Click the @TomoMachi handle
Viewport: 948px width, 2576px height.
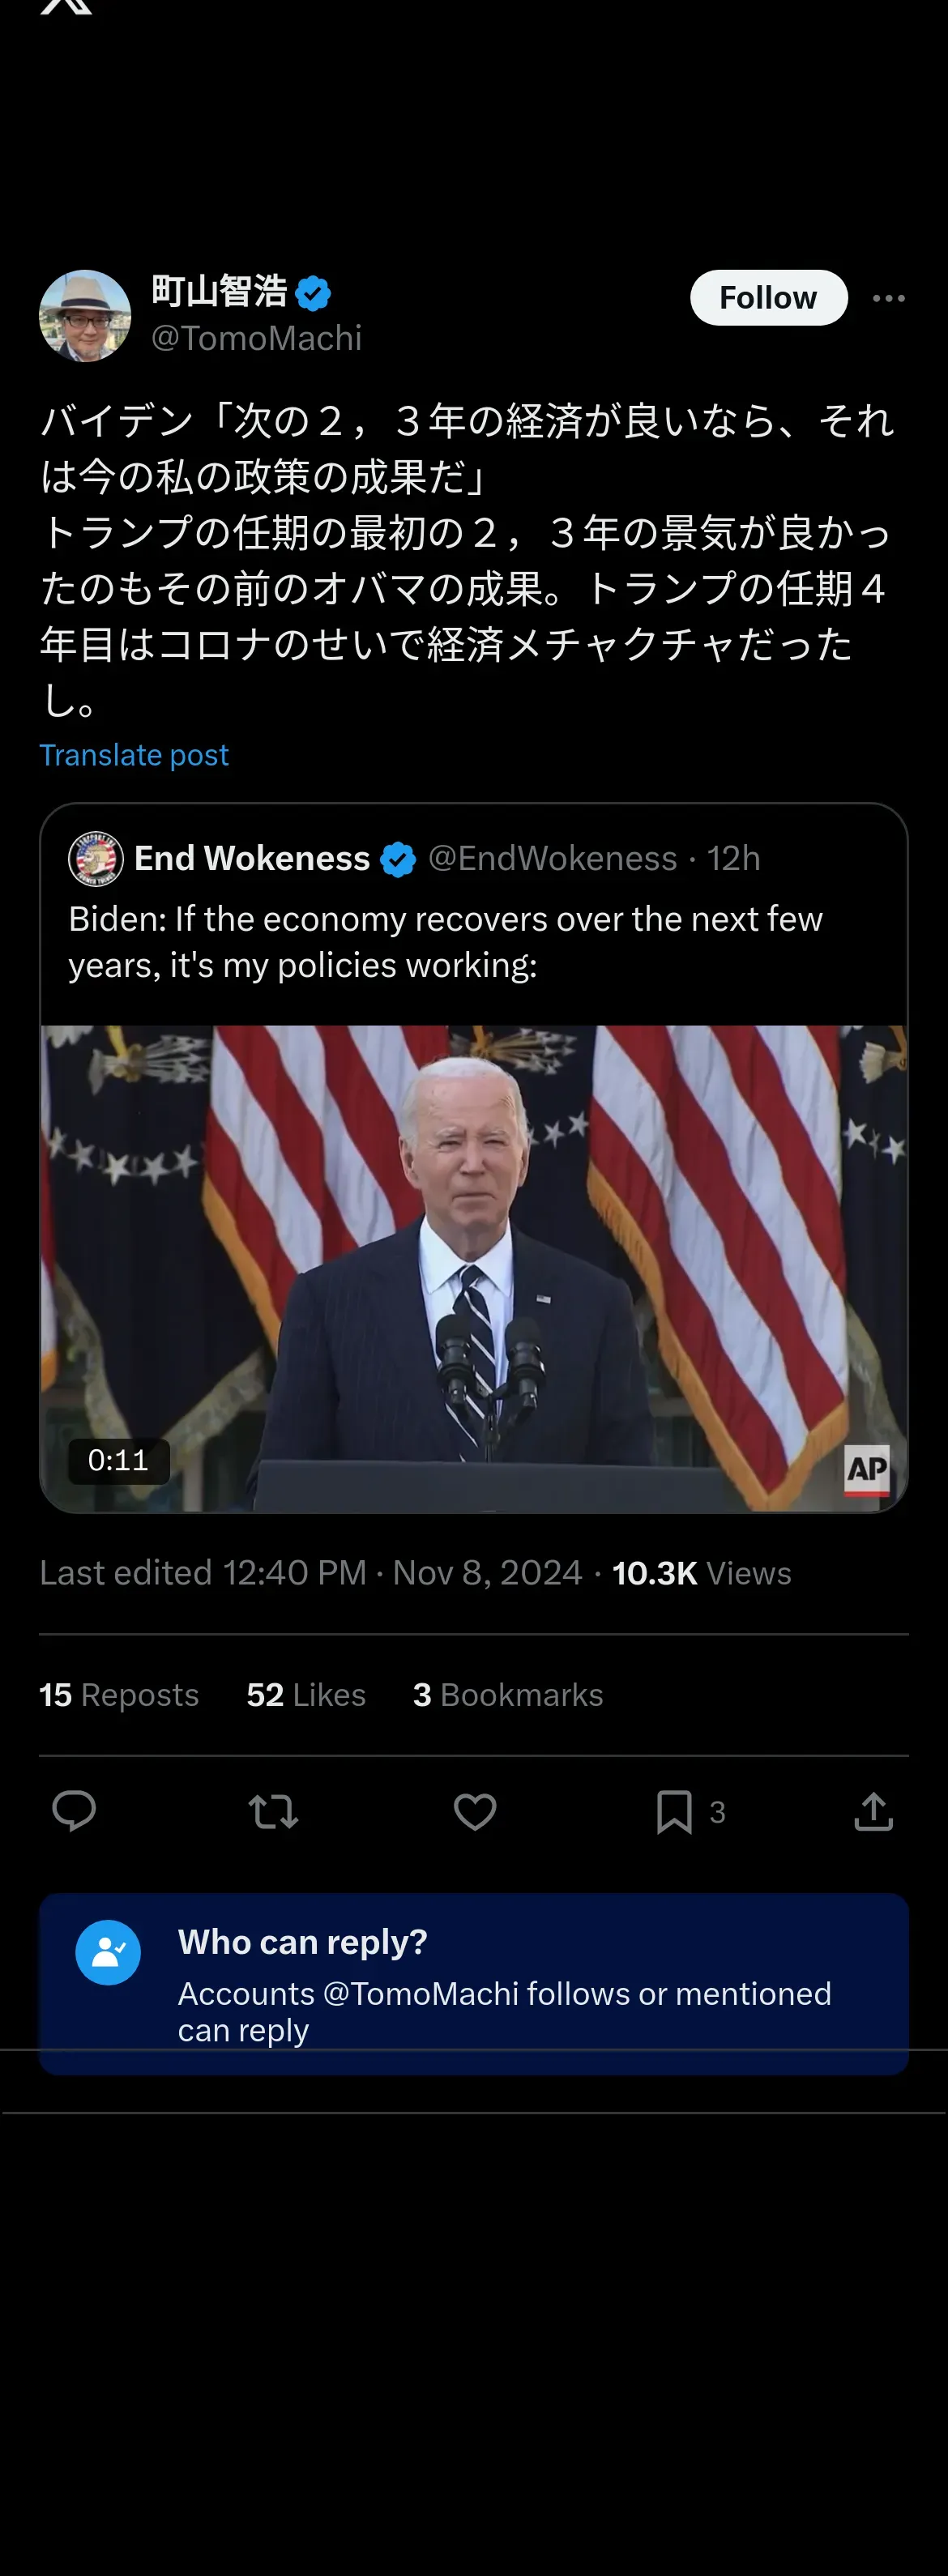(x=257, y=339)
